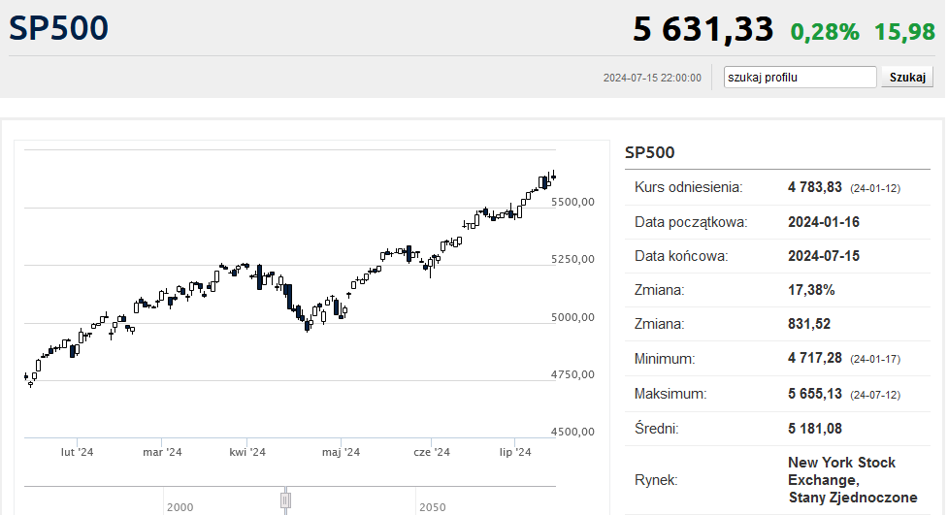The height and width of the screenshot is (515, 948).
Task: Click the lut '24 axis label
Action: [x=77, y=452]
